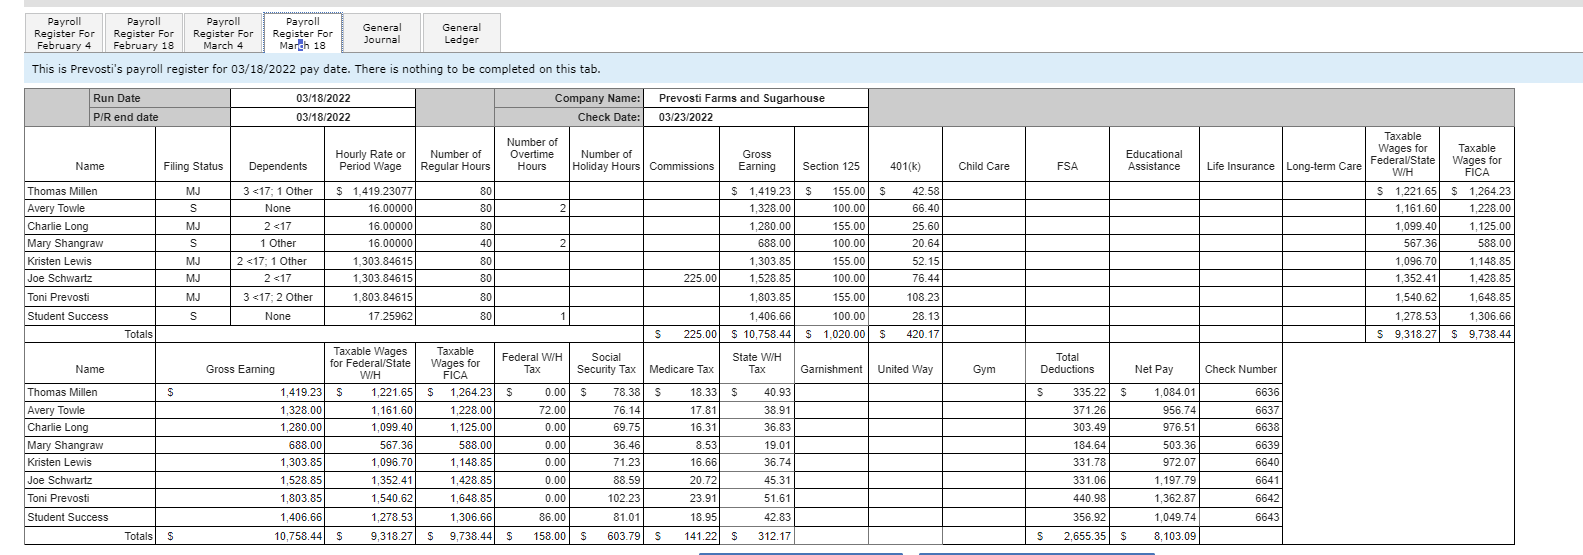Click Student Success hourly rate 17.25962
This screenshot has height=555, width=1583.
coord(390,316)
